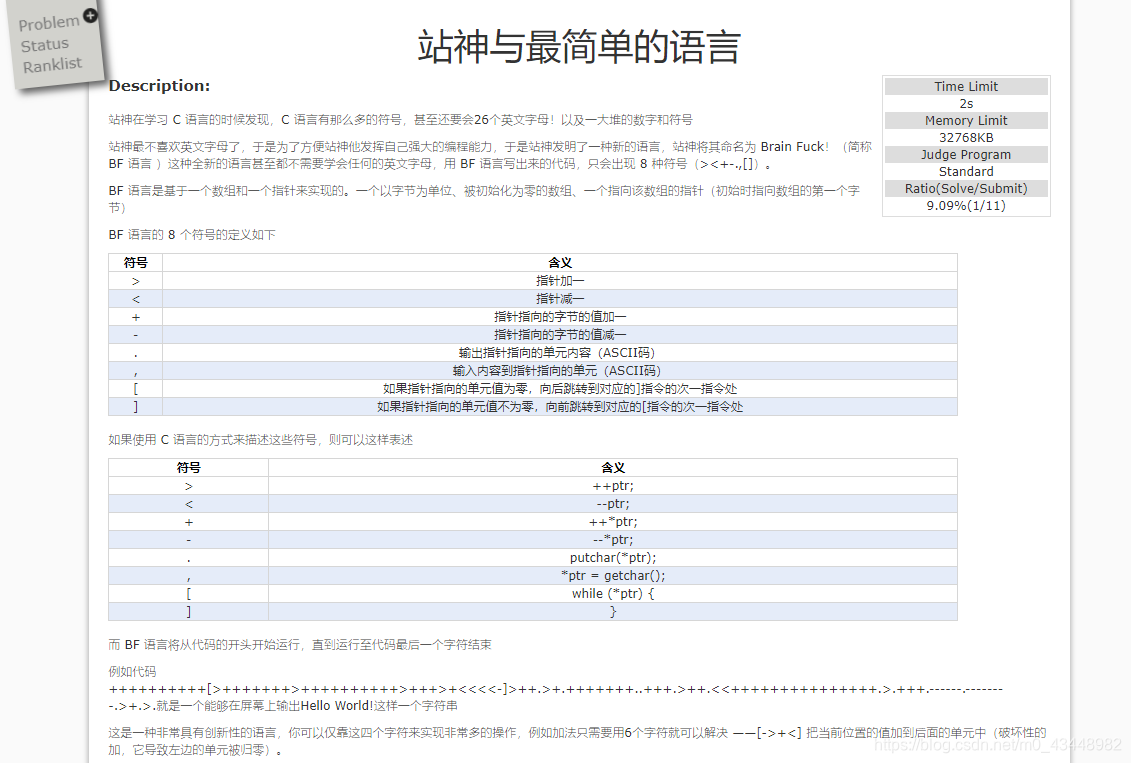Click the *ptr = getchar(); cell
Screen dimensions: 1131x763
[612, 575]
